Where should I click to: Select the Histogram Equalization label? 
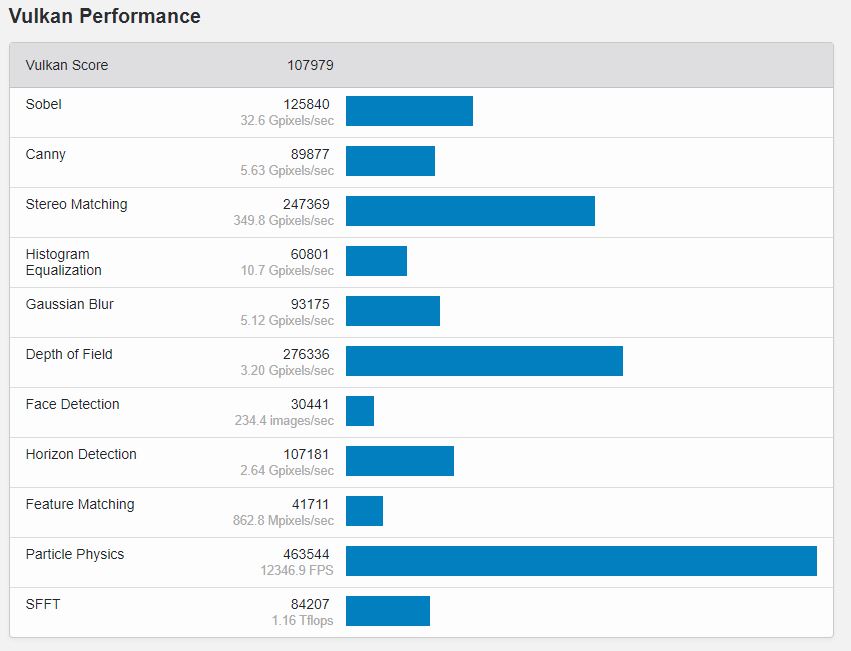point(64,262)
